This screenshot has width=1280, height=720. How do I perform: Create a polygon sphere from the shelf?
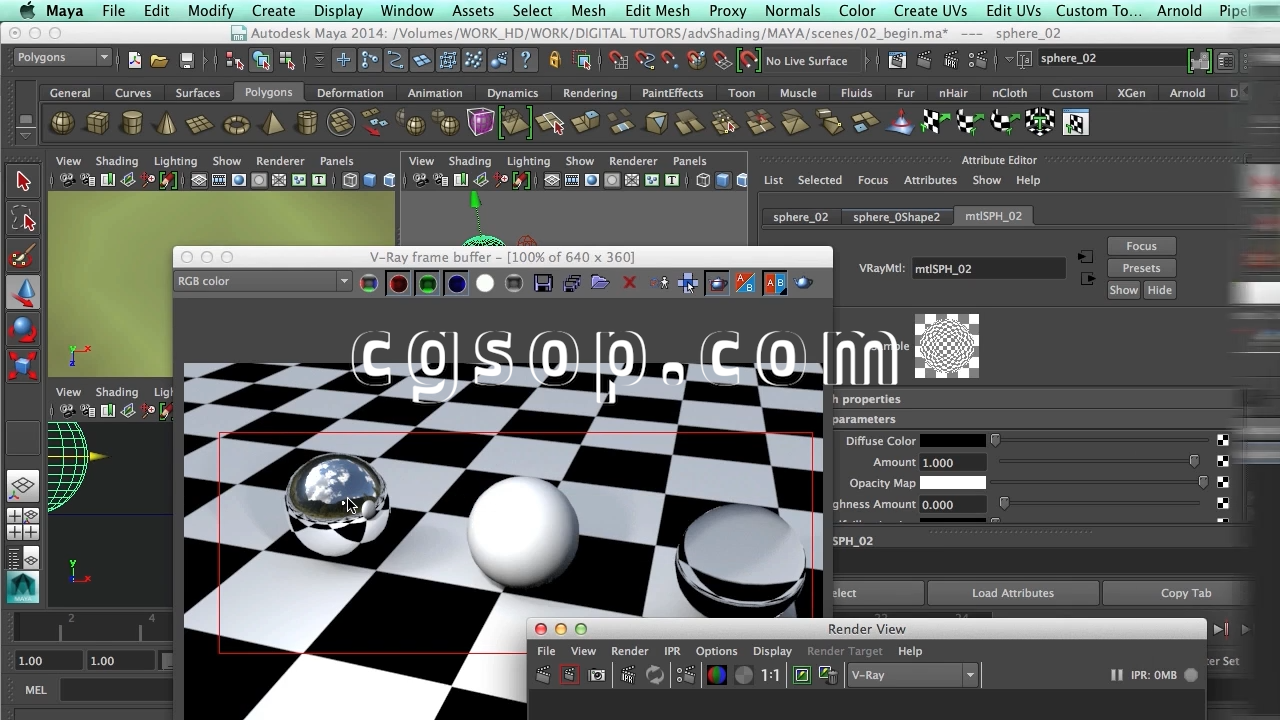coord(62,123)
